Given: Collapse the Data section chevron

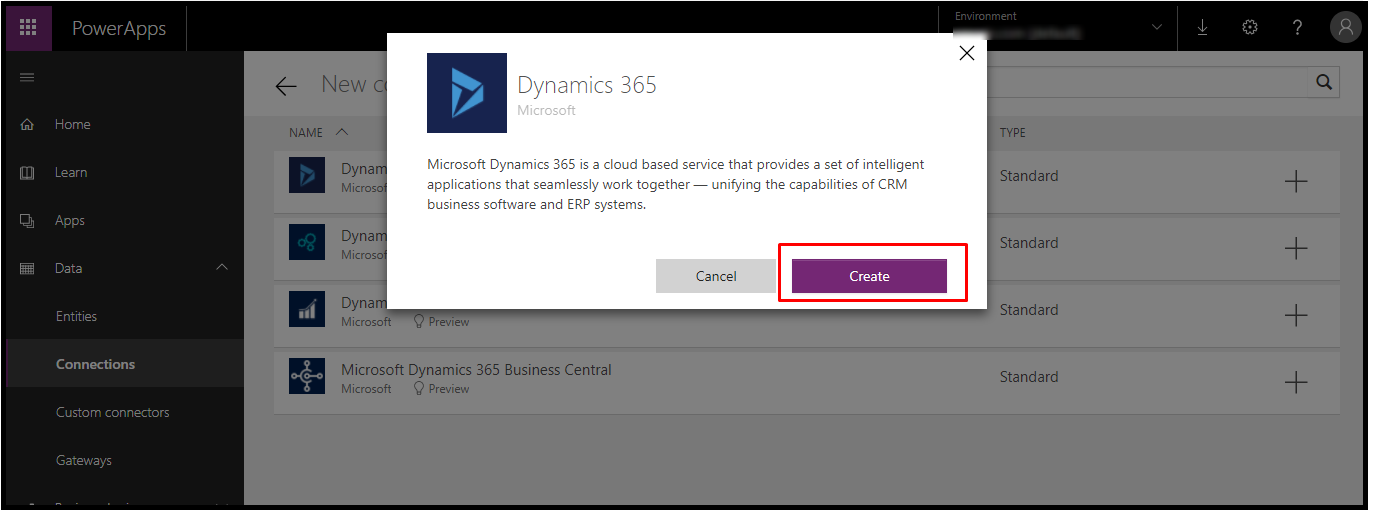Looking at the screenshot, I should (222, 268).
